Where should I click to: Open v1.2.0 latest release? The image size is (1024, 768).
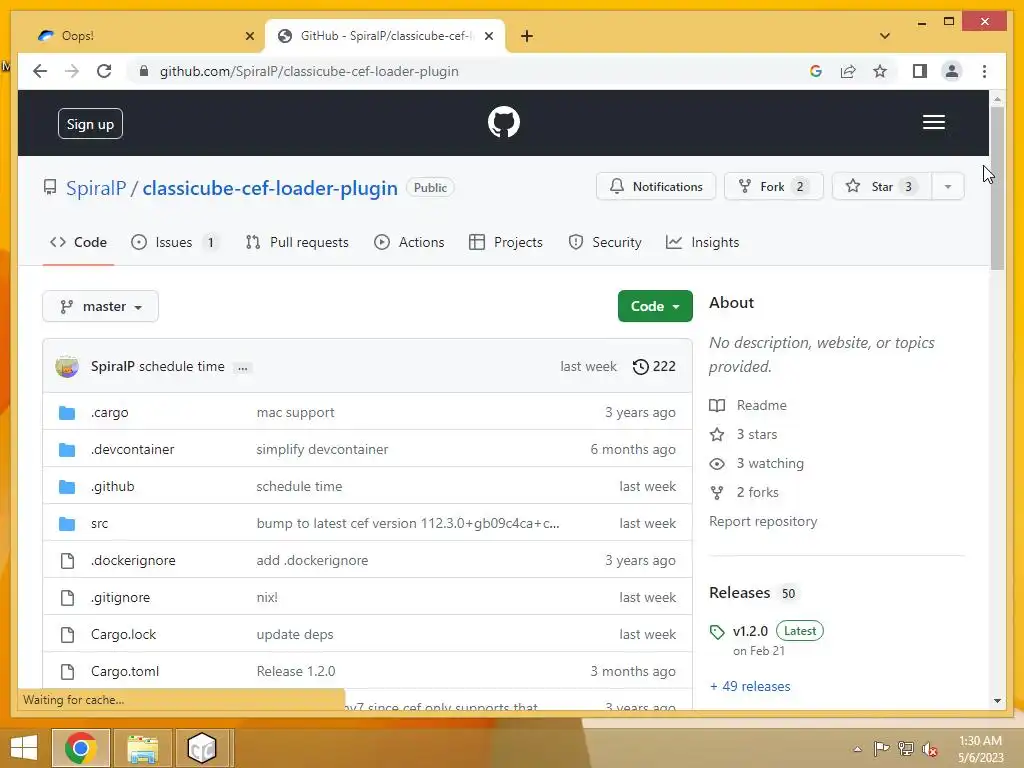coord(750,632)
